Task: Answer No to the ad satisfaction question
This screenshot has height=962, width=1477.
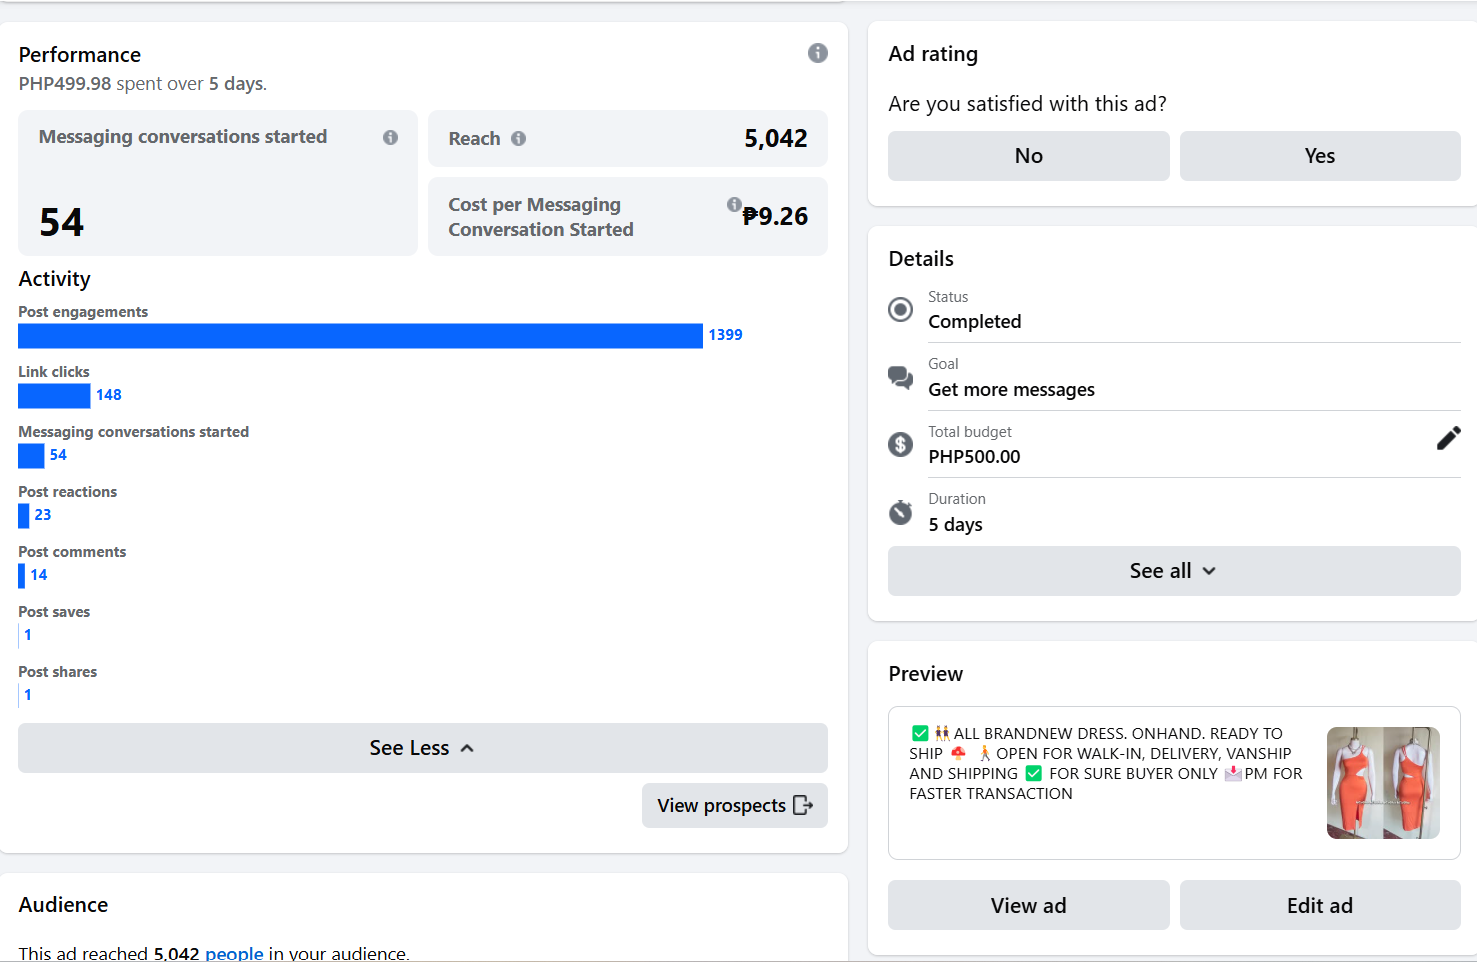Action: pyautogui.click(x=1028, y=156)
